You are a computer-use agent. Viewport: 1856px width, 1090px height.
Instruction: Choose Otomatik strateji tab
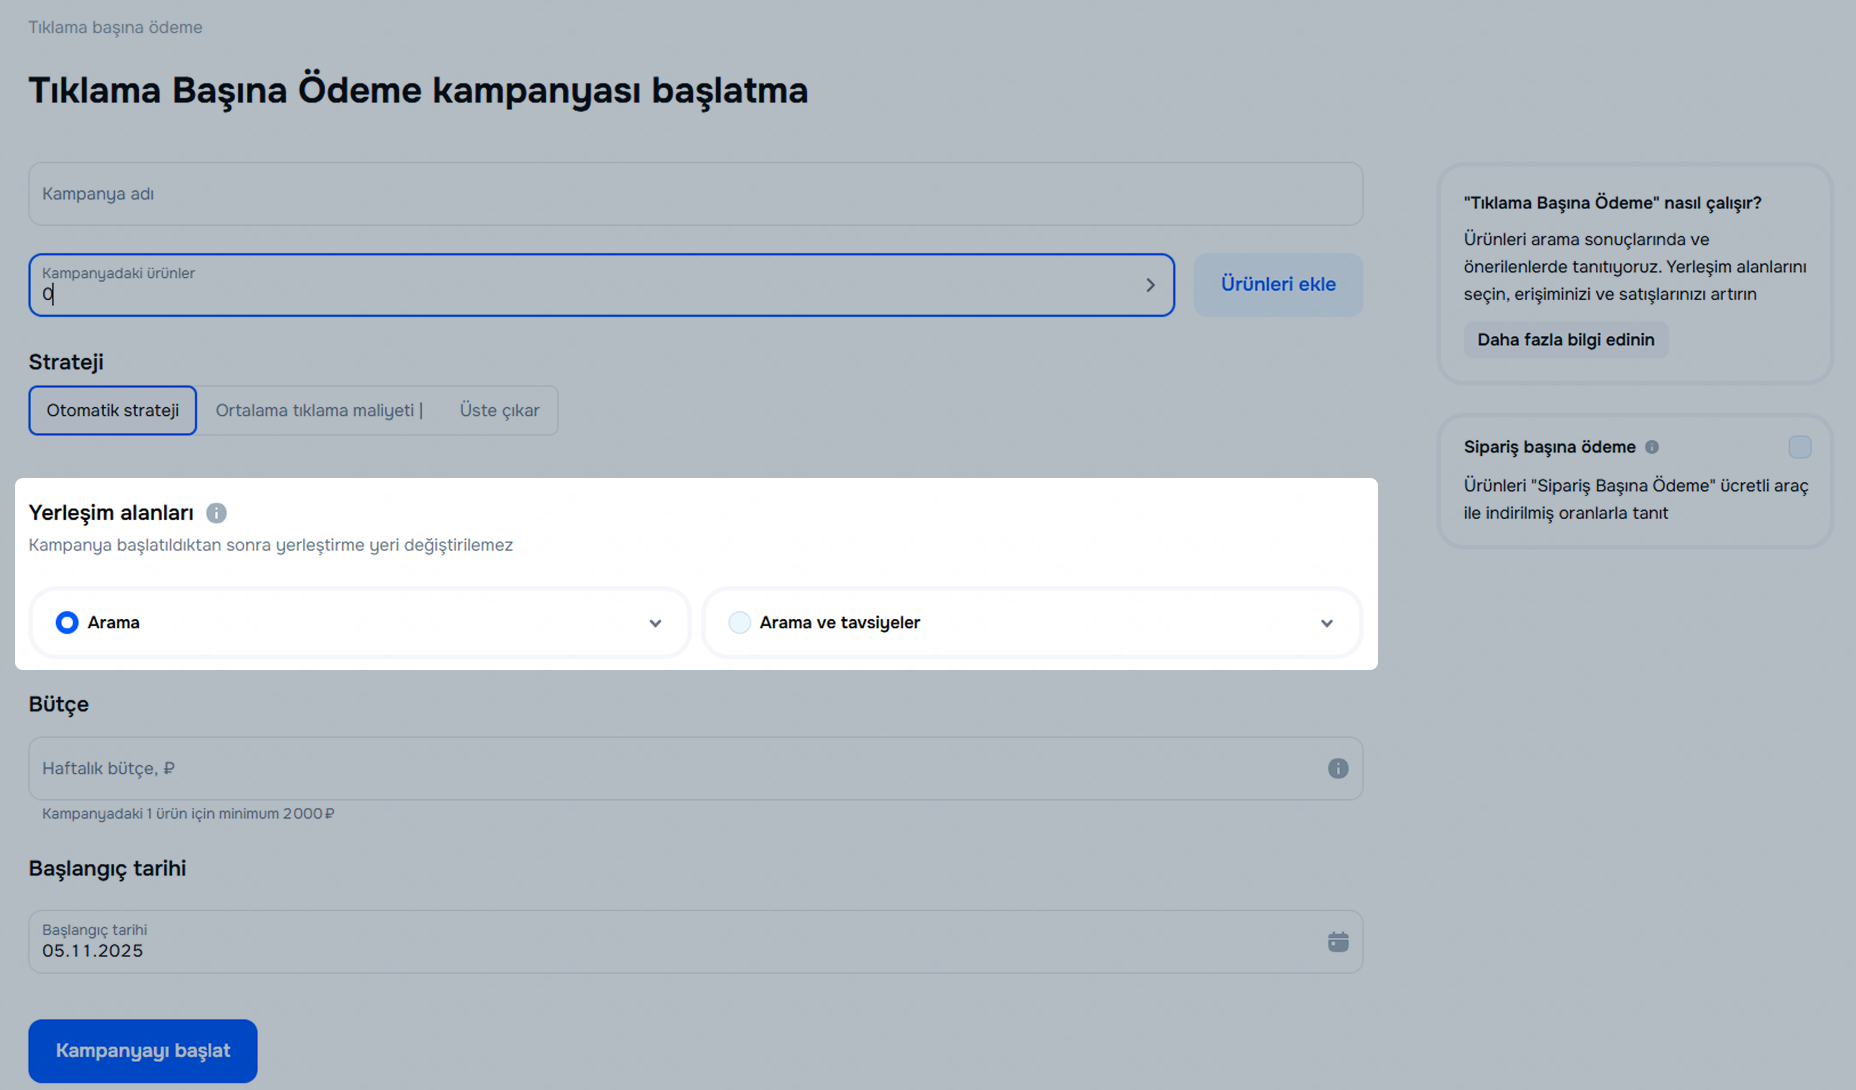[113, 410]
